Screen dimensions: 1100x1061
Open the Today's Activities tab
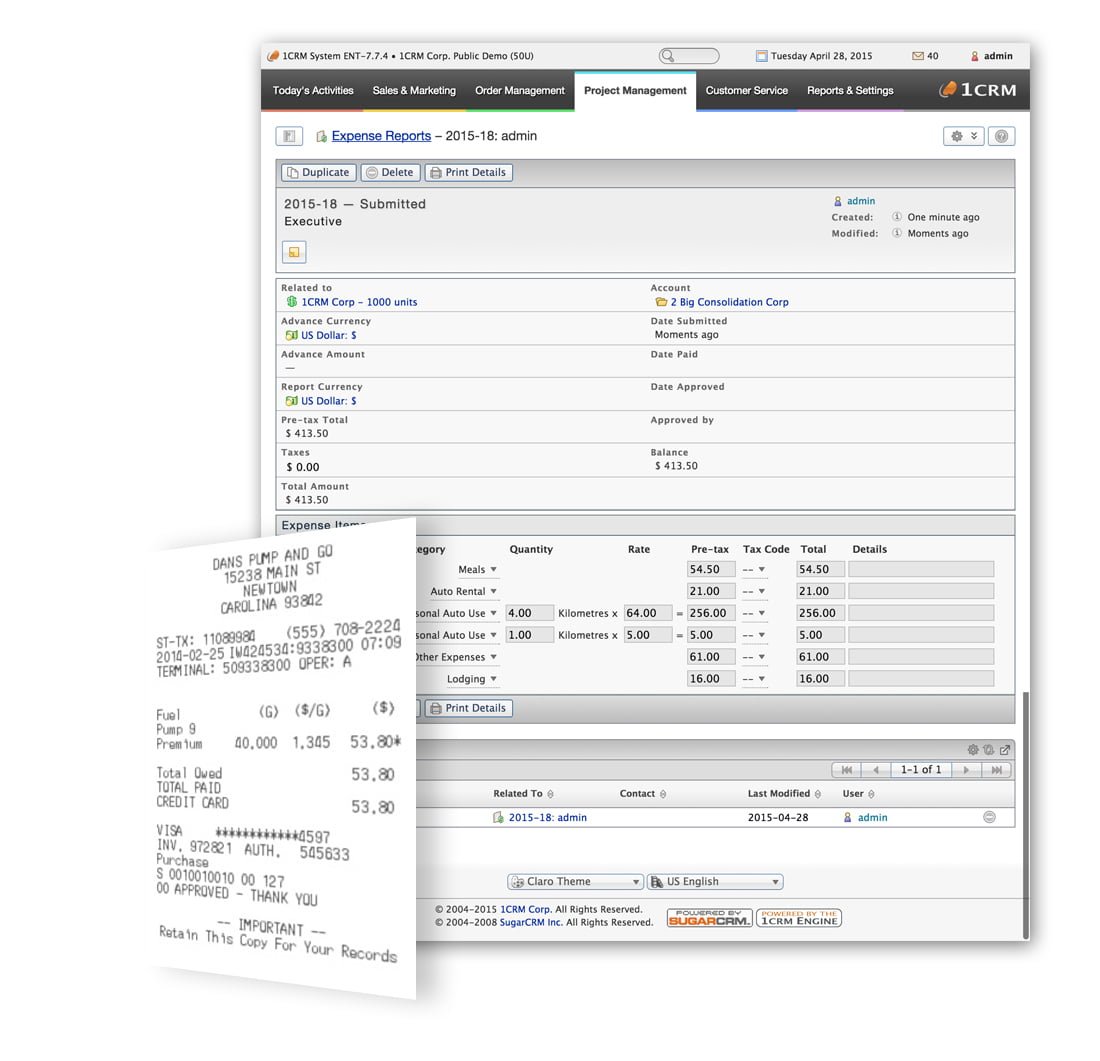coord(313,91)
